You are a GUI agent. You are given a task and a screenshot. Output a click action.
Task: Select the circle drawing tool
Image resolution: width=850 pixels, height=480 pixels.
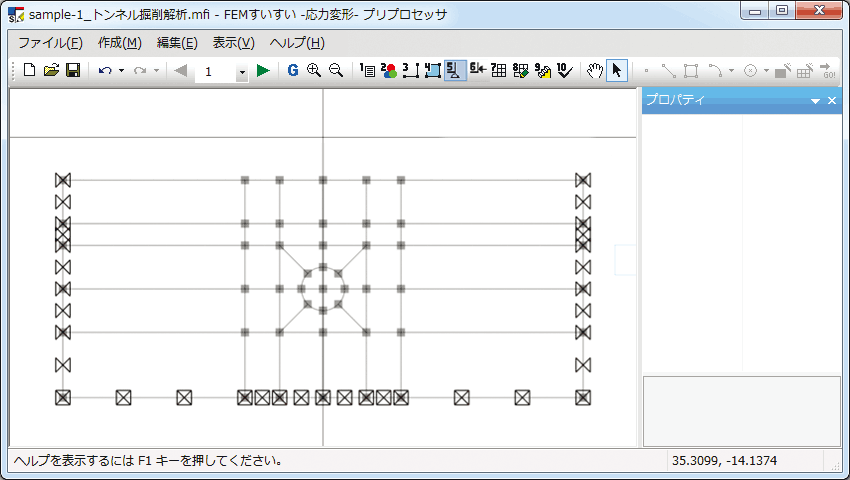coord(750,71)
